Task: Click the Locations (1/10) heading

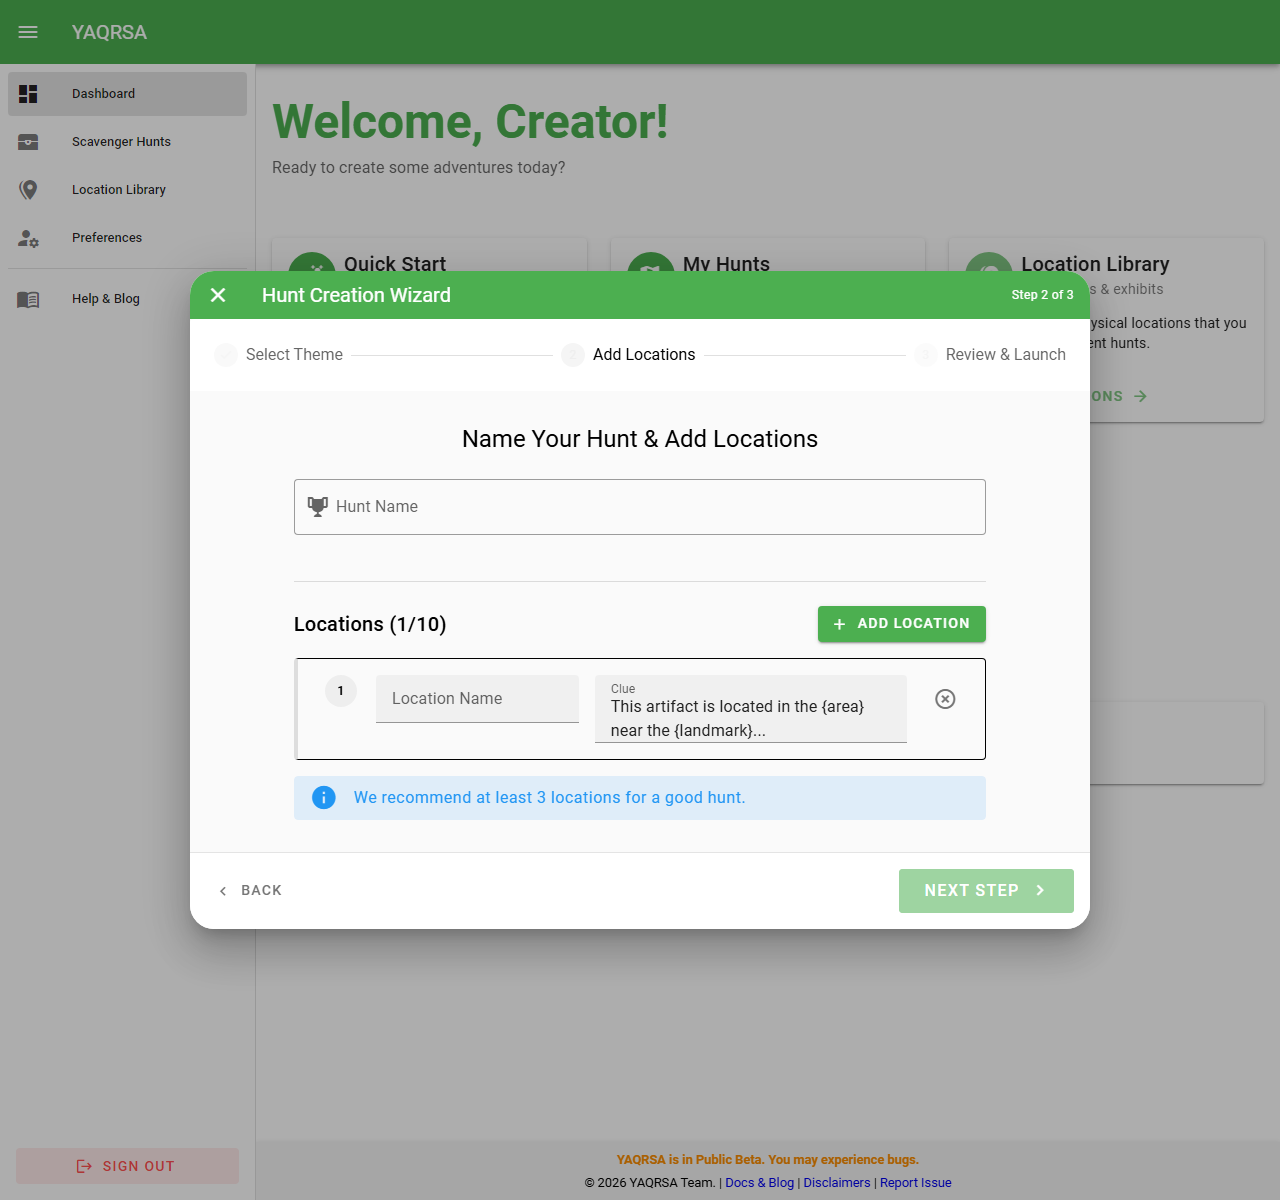Action: (370, 624)
